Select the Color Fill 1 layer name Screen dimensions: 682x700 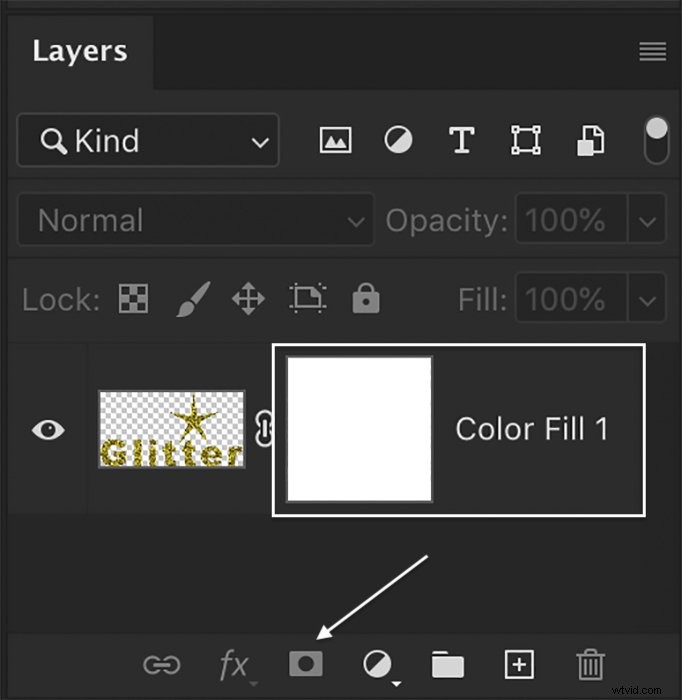click(x=532, y=429)
